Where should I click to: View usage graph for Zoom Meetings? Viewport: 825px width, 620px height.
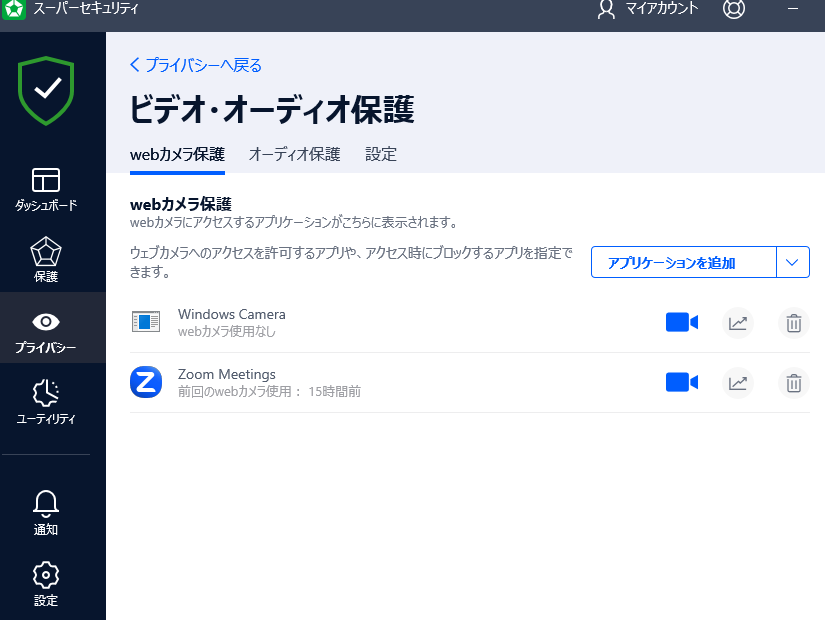click(737, 383)
